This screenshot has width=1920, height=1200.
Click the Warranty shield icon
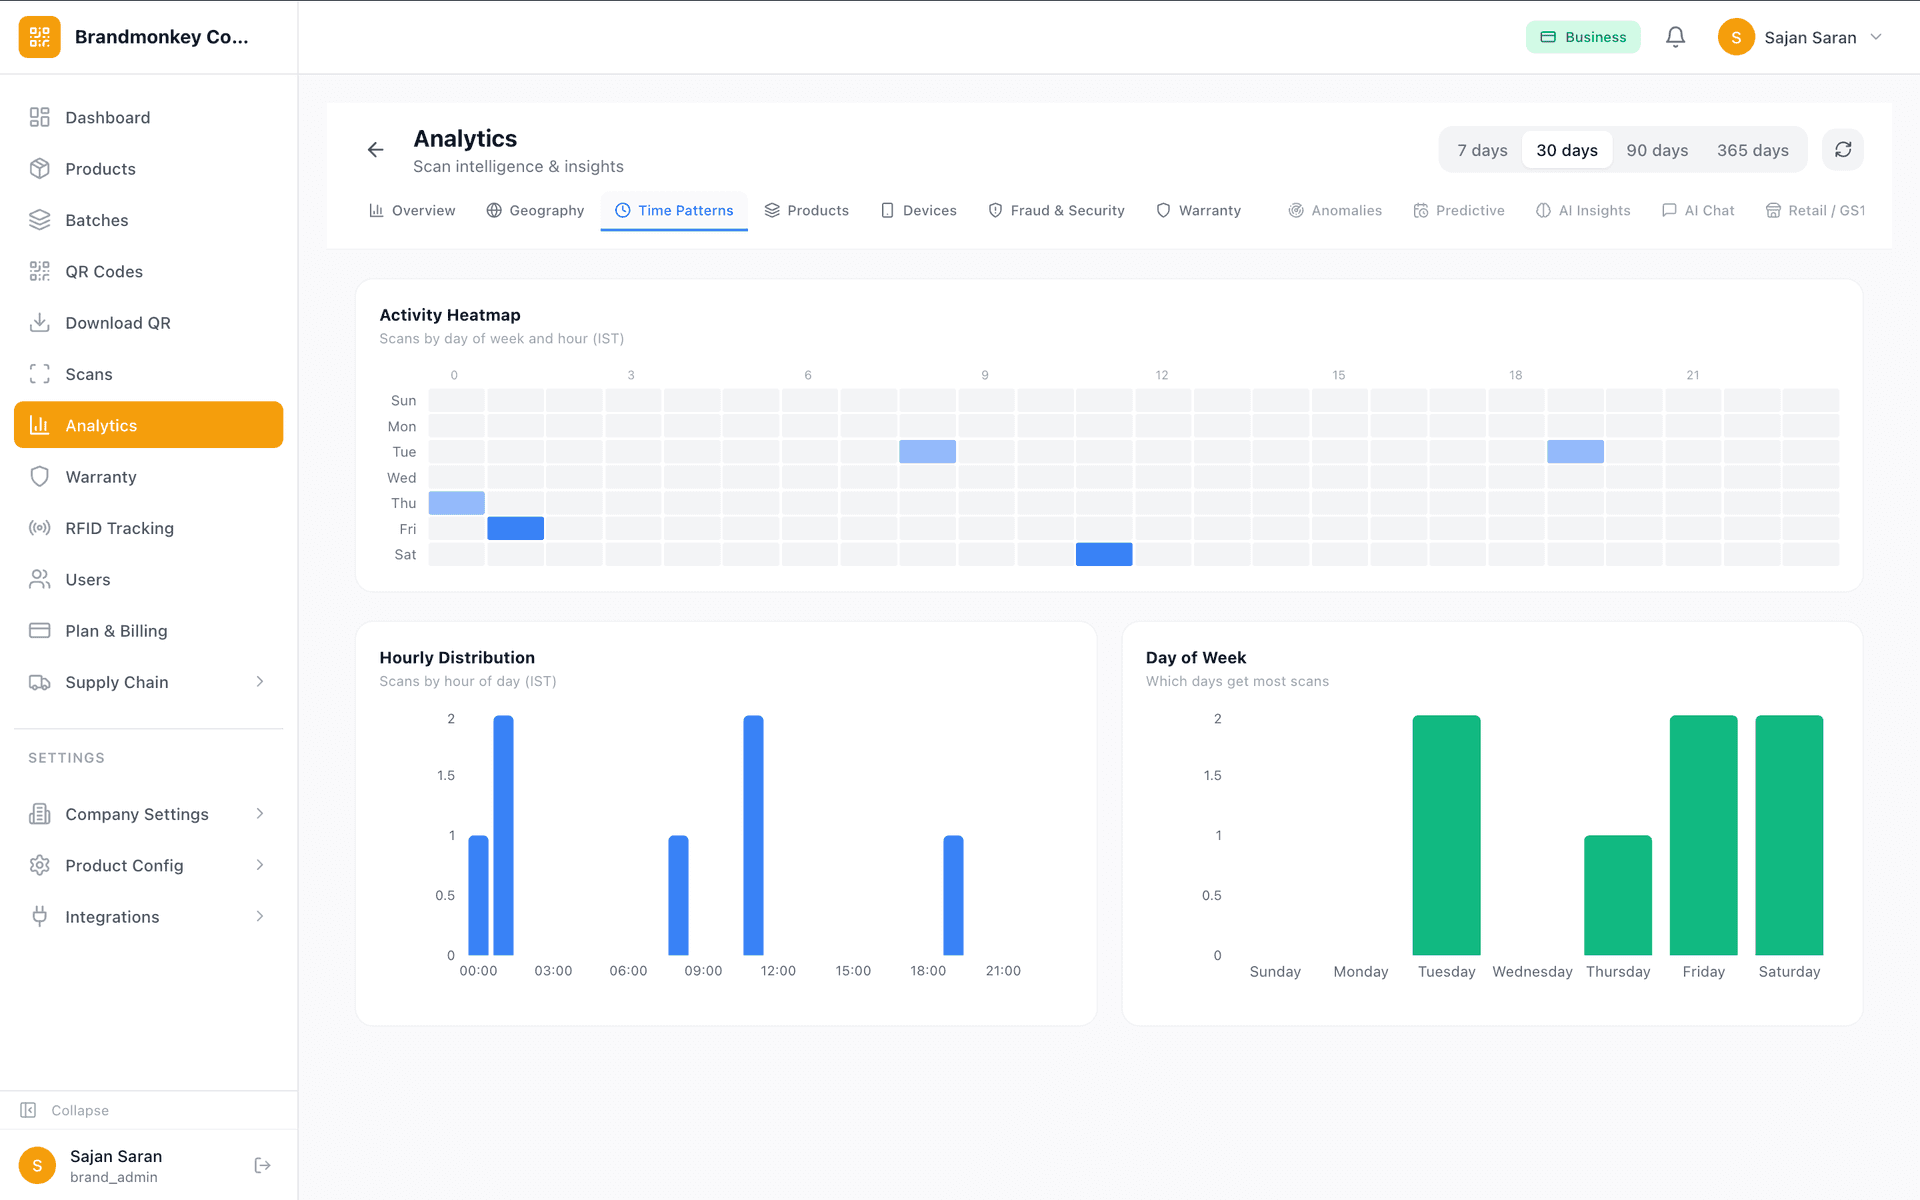(x=40, y=476)
